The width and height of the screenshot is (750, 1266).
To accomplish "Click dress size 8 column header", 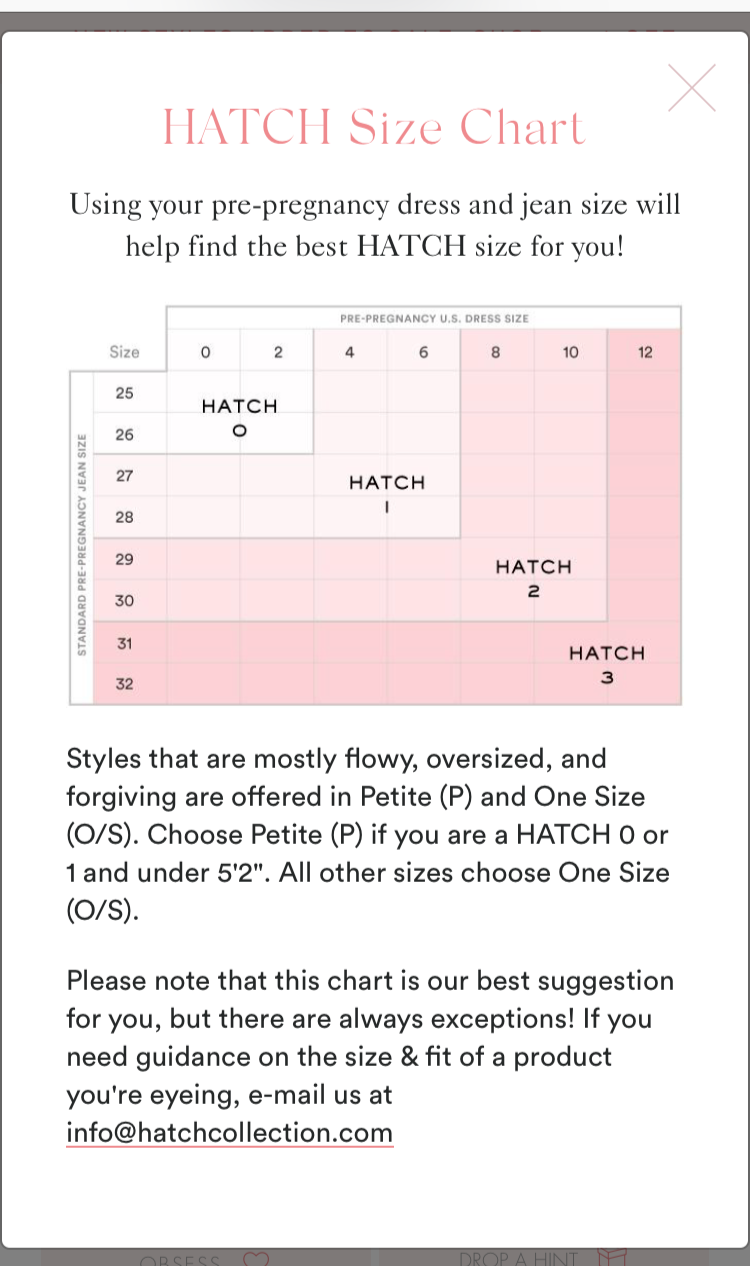I will click(x=496, y=352).
